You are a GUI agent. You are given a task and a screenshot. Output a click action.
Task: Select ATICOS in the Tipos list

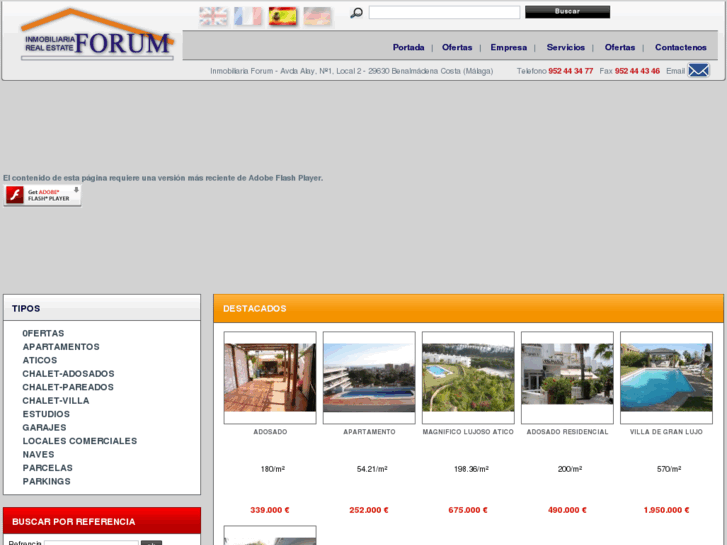[x=40, y=360]
